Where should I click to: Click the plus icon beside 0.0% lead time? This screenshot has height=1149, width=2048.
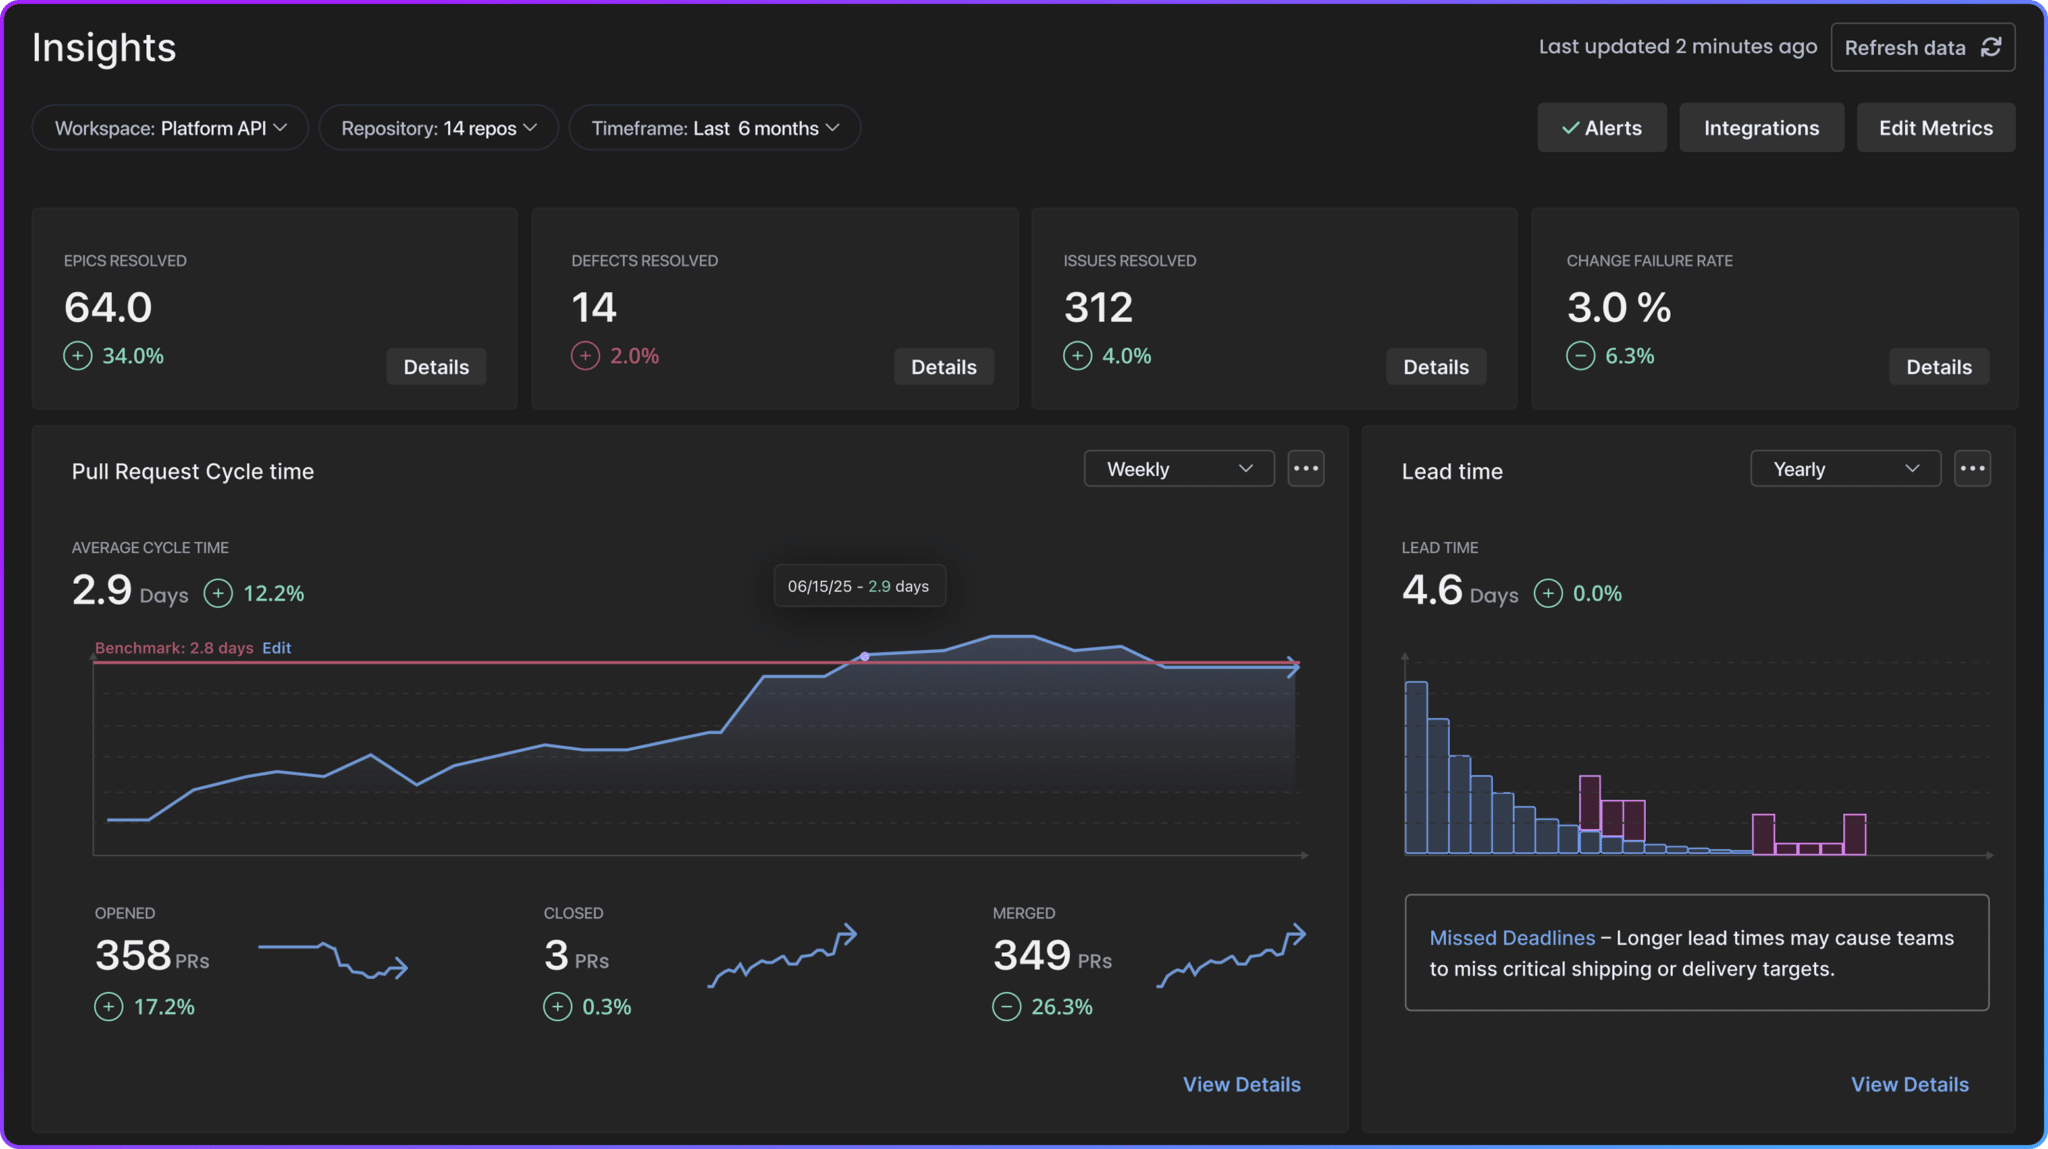[x=1548, y=593]
